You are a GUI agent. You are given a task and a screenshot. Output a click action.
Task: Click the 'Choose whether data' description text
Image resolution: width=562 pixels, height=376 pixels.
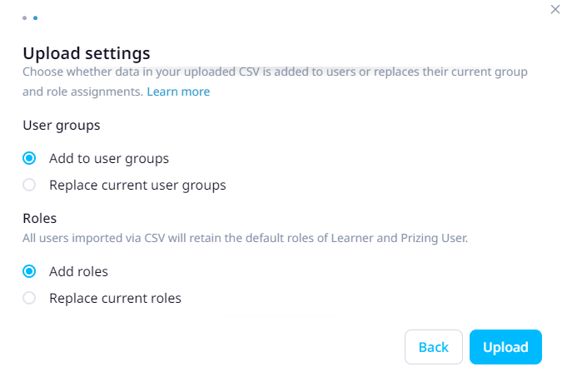tap(275, 82)
